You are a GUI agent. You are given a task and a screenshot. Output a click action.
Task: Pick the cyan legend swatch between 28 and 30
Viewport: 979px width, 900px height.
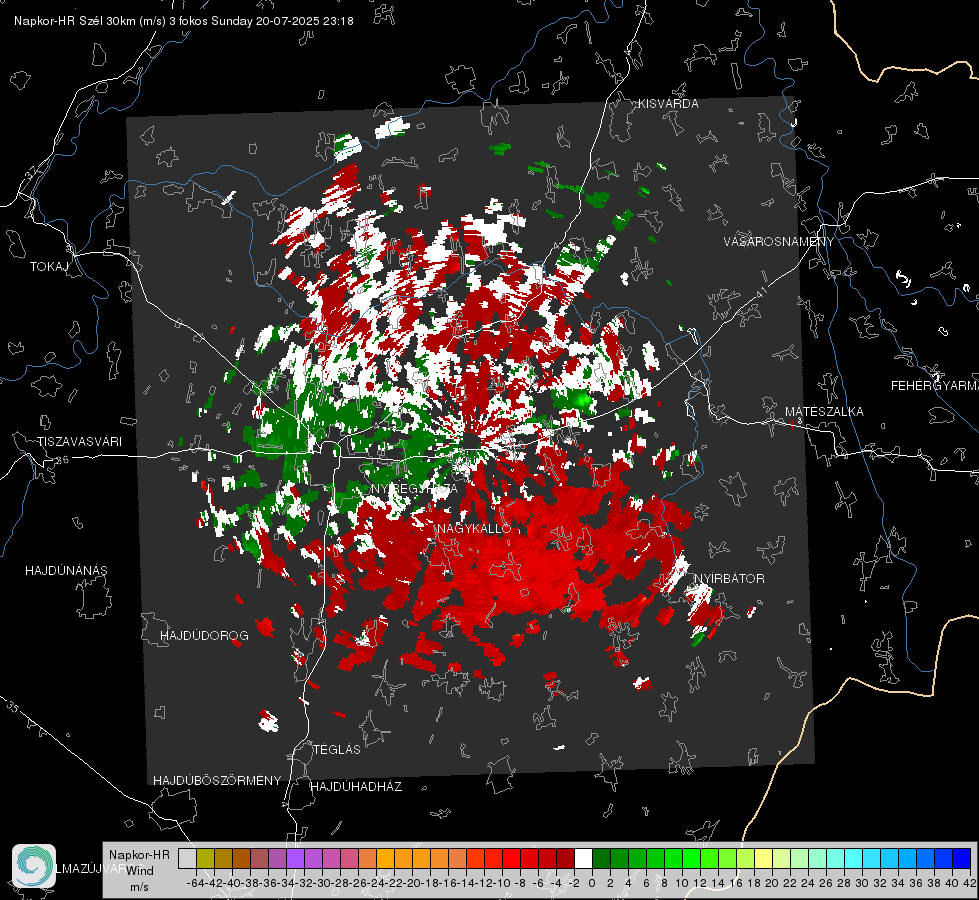tap(853, 858)
